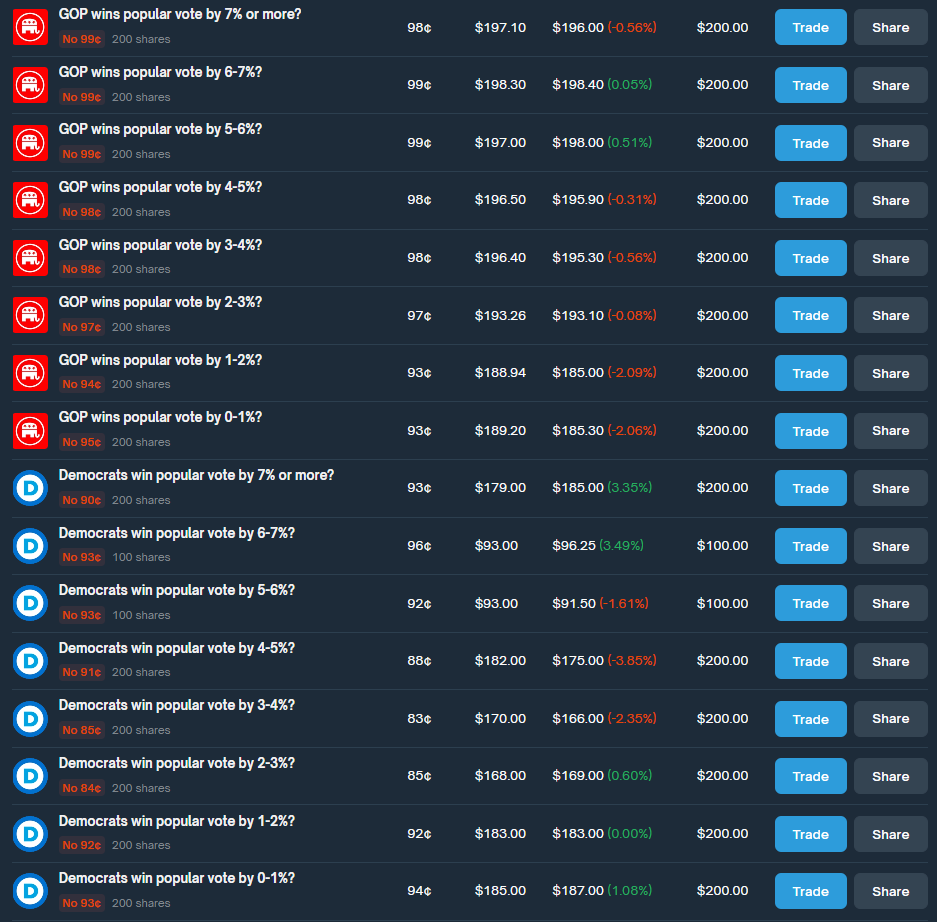Share the Democrats win by 4-5% contract
The width and height of the screenshot is (937, 922).
pos(890,661)
